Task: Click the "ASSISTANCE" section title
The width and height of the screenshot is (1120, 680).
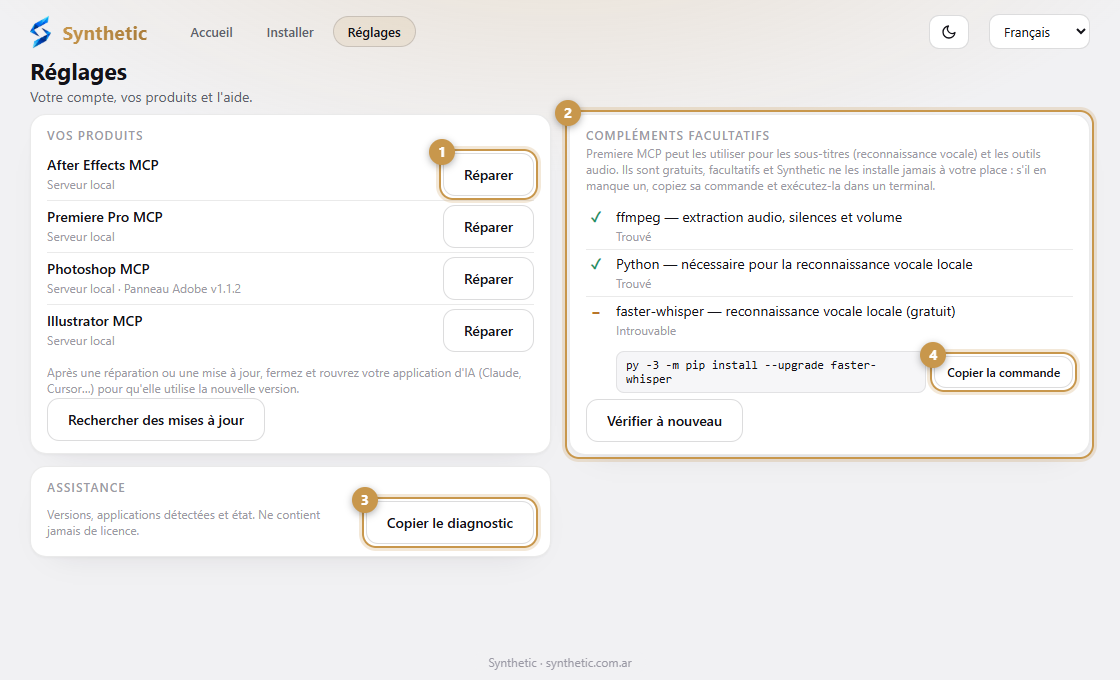Action: tap(86, 488)
